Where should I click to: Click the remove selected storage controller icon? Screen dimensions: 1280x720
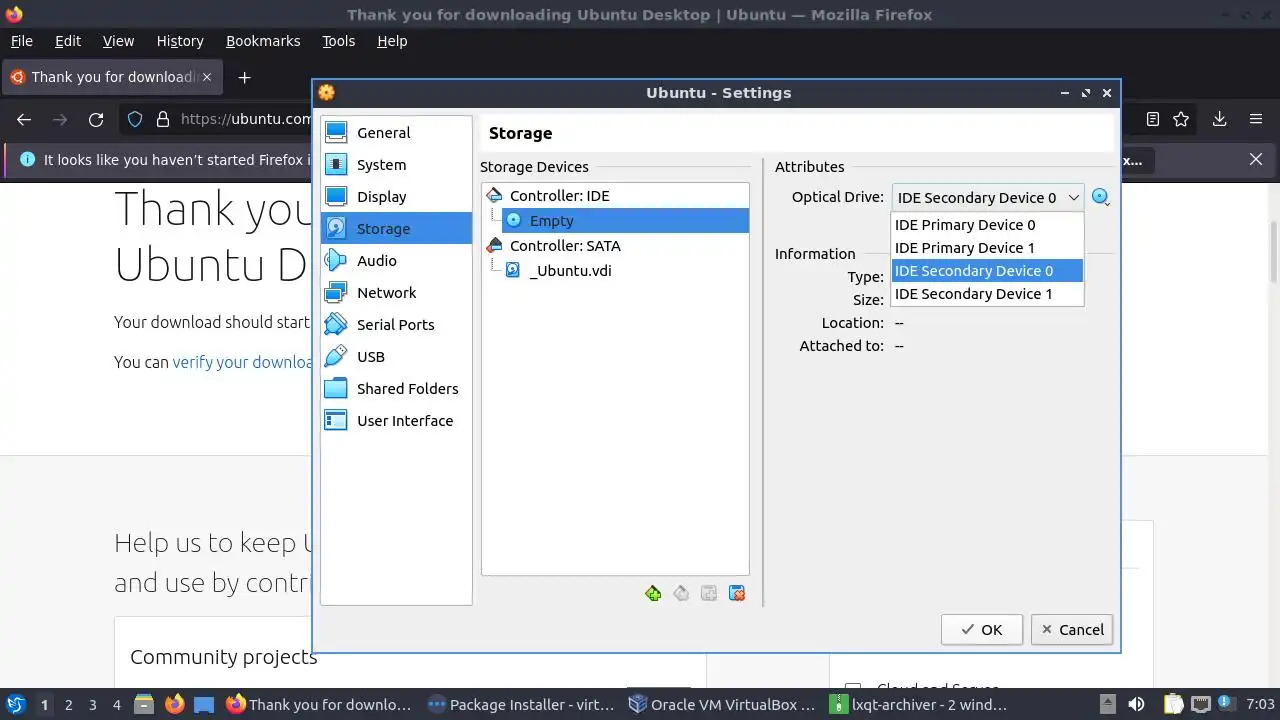[681, 594]
